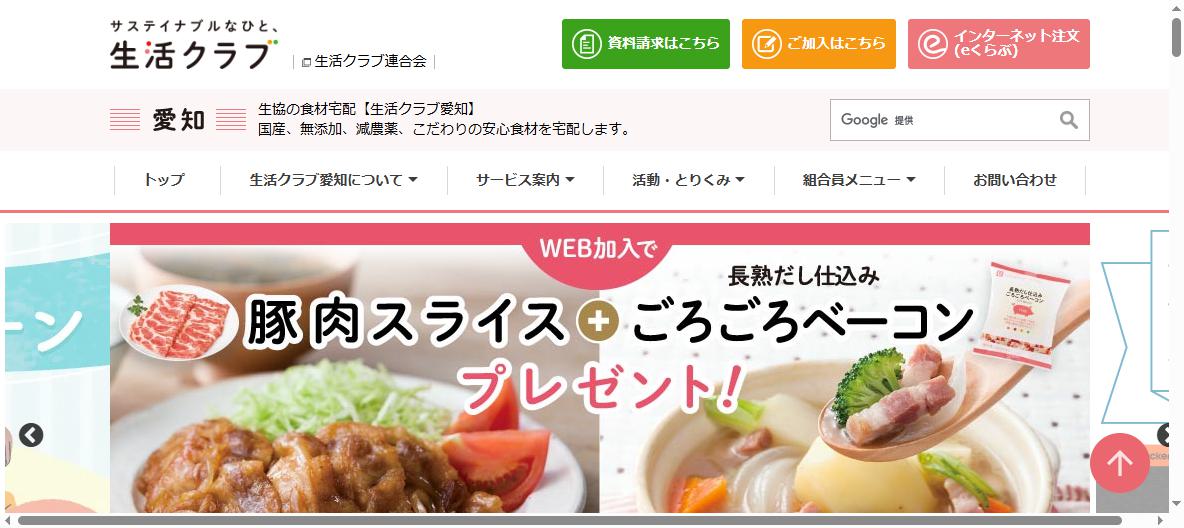Expand the サービス案内 dropdown menu
Image resolution: width=1184 pixels, height=528 pixels.
[526, 181]
